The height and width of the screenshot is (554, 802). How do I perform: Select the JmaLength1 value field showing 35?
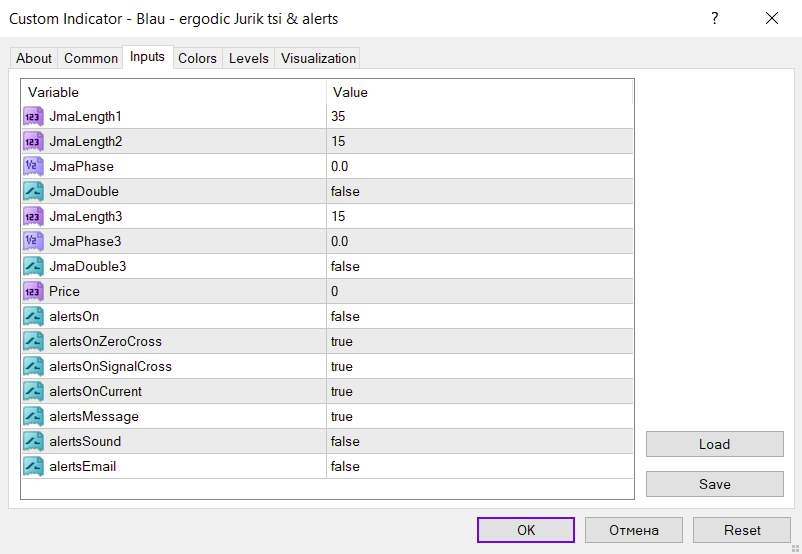480,116
